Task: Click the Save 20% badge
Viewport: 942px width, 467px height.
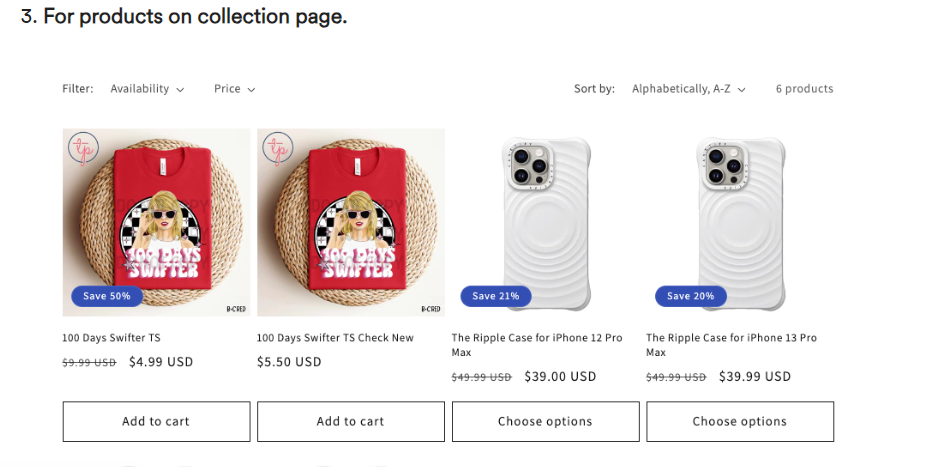Action: tap(691, 296)
